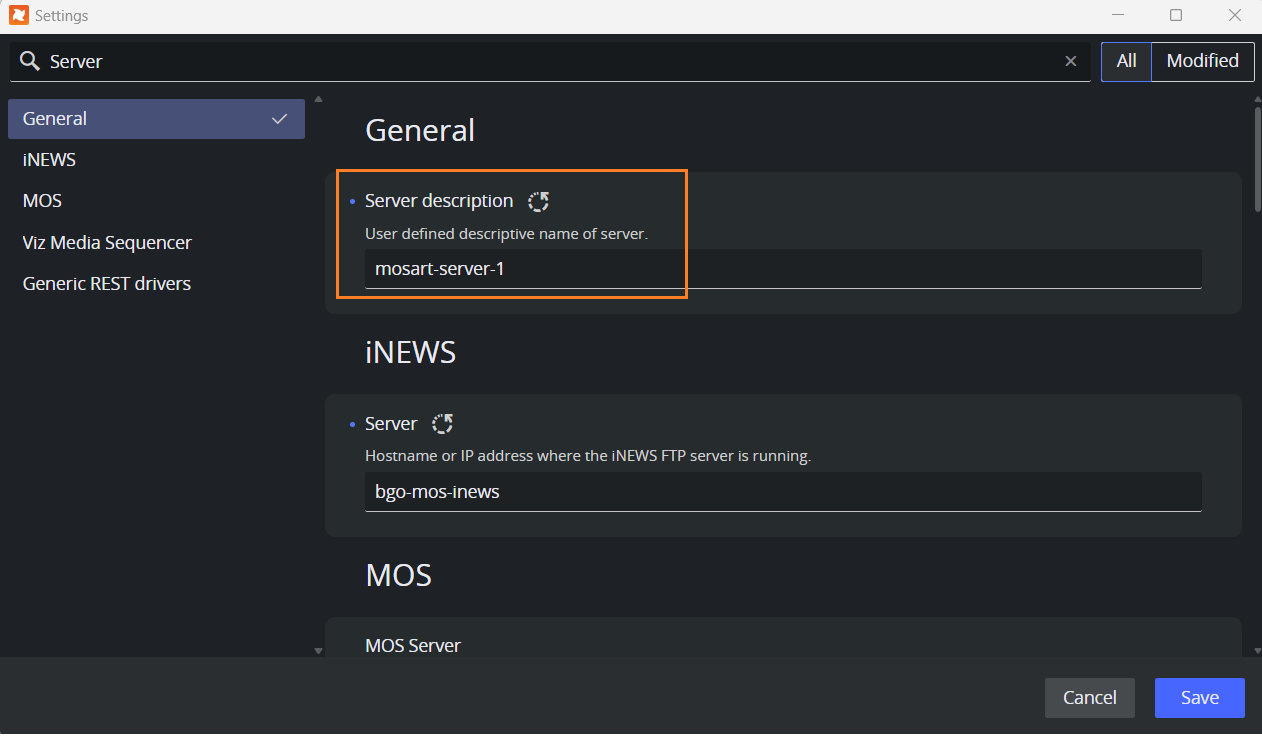The height and width of the screenshot is (737, 1262).
Task: Click the magnifier icon in the search bar
Action: (30, 61)
